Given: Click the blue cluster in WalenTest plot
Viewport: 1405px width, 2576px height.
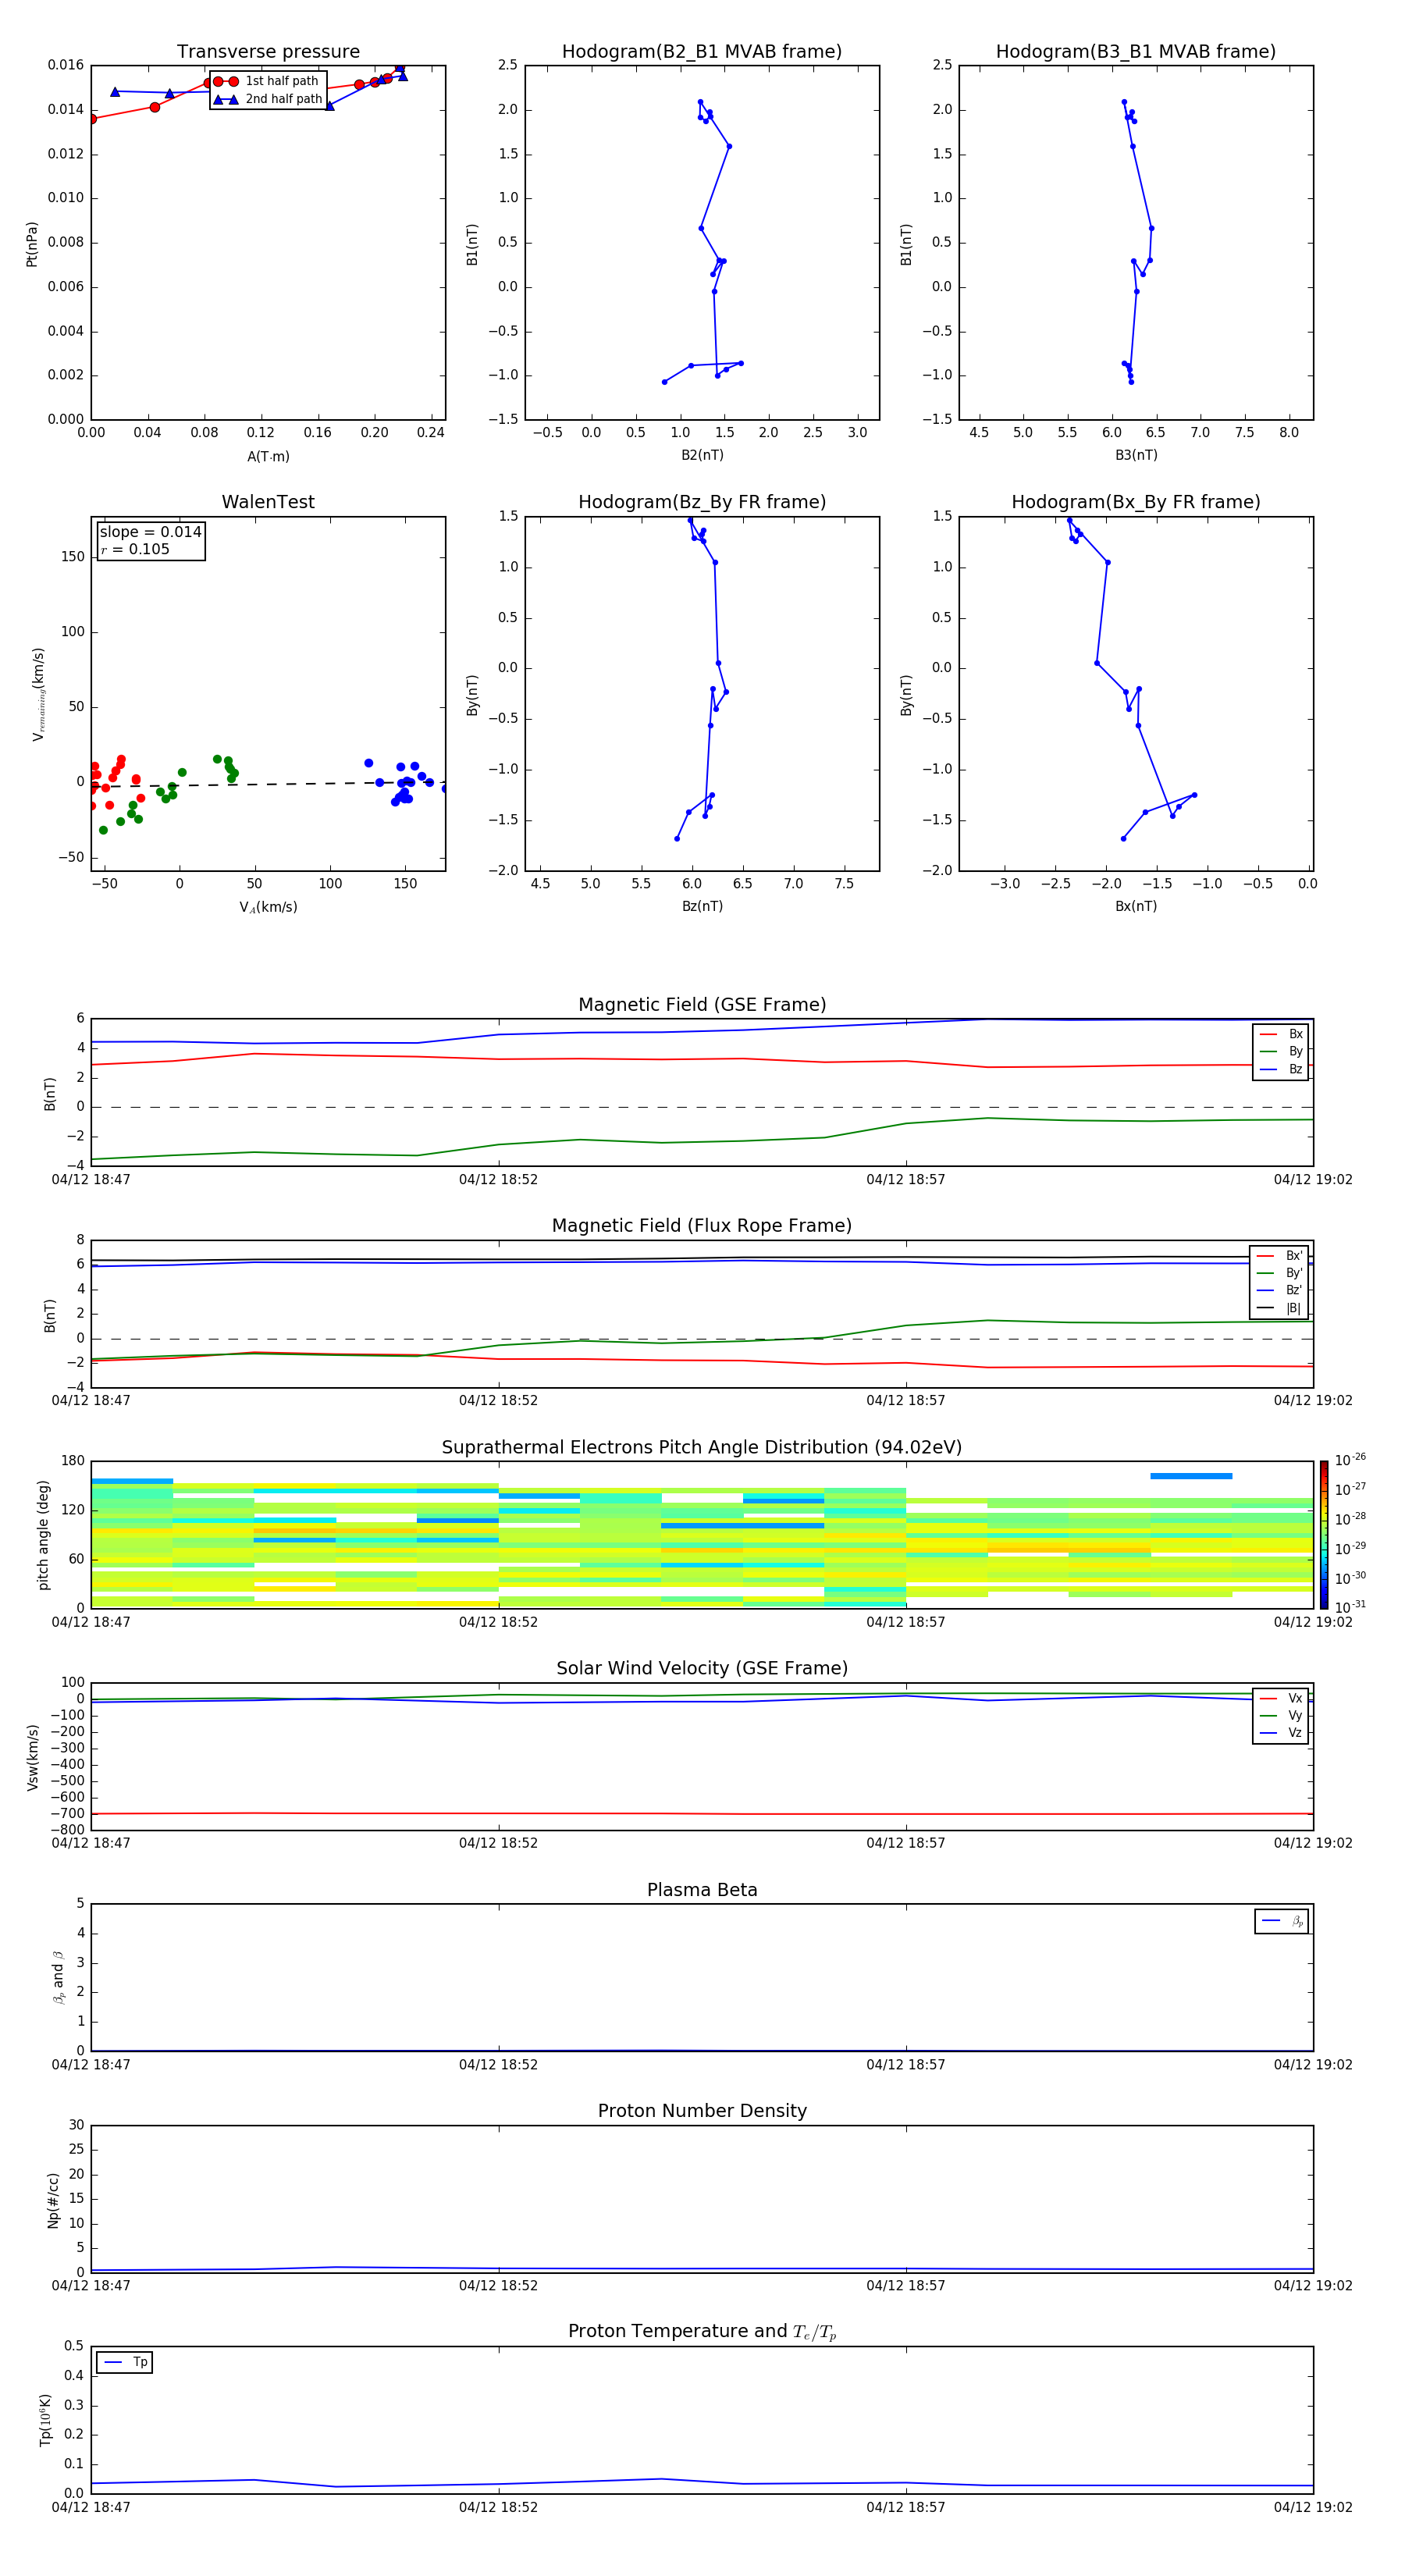Looking at the screenshot, I should tap(404, 782).
